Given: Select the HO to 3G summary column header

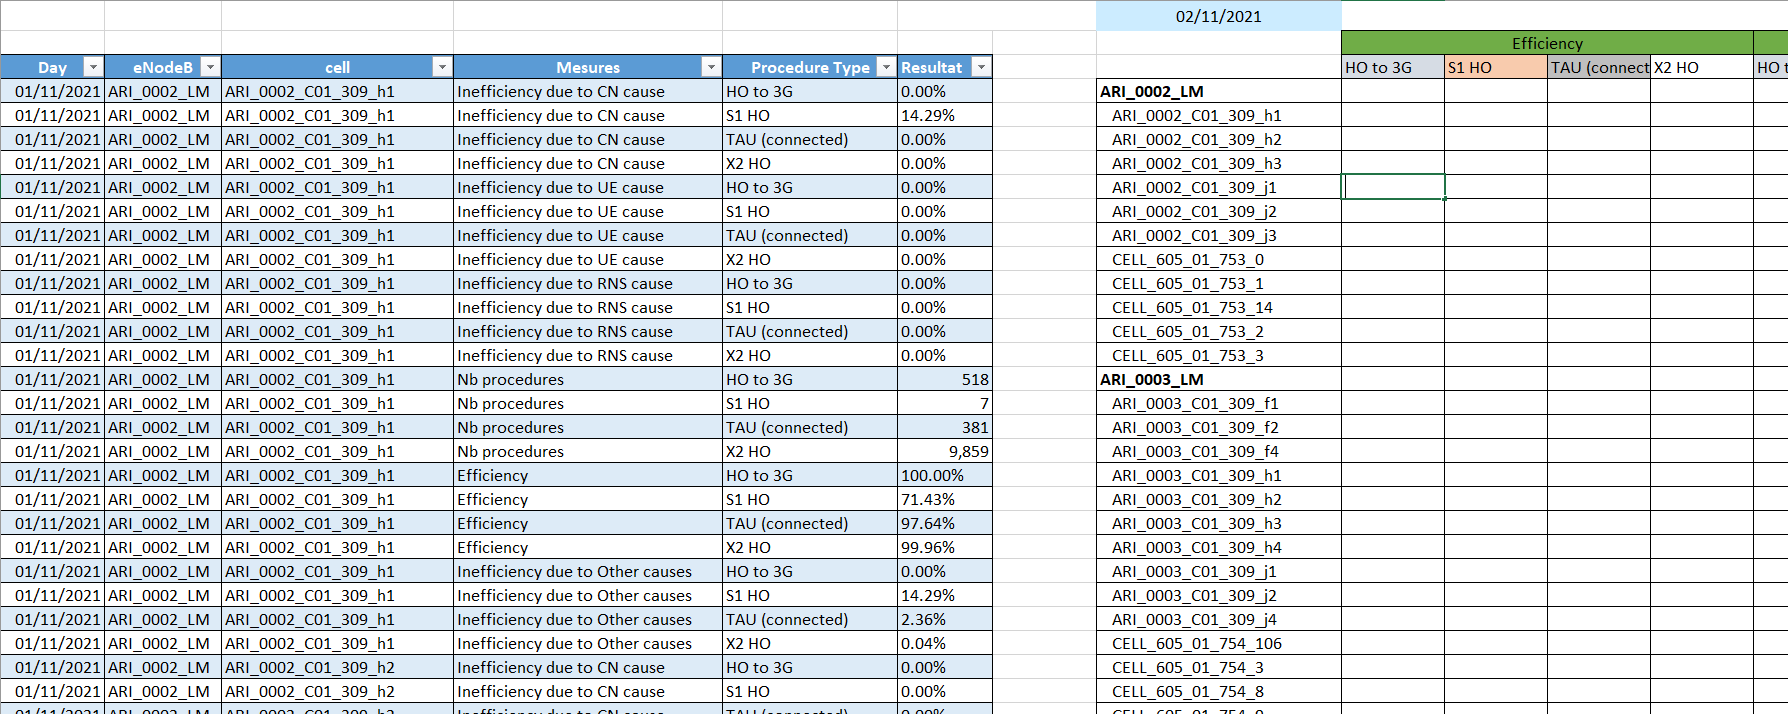Looking at the screenshot, I should 1392,67.
